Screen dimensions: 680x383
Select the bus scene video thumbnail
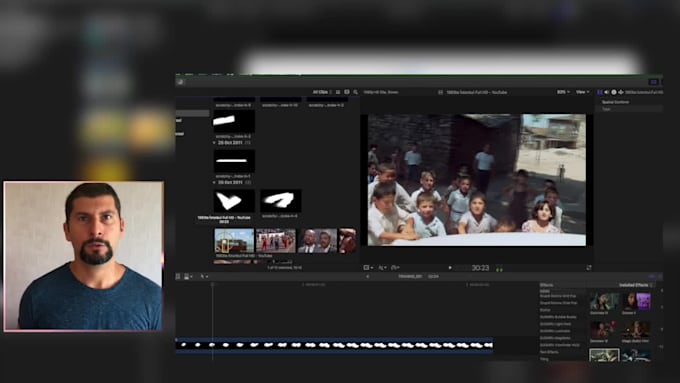(x=234, y=241)
